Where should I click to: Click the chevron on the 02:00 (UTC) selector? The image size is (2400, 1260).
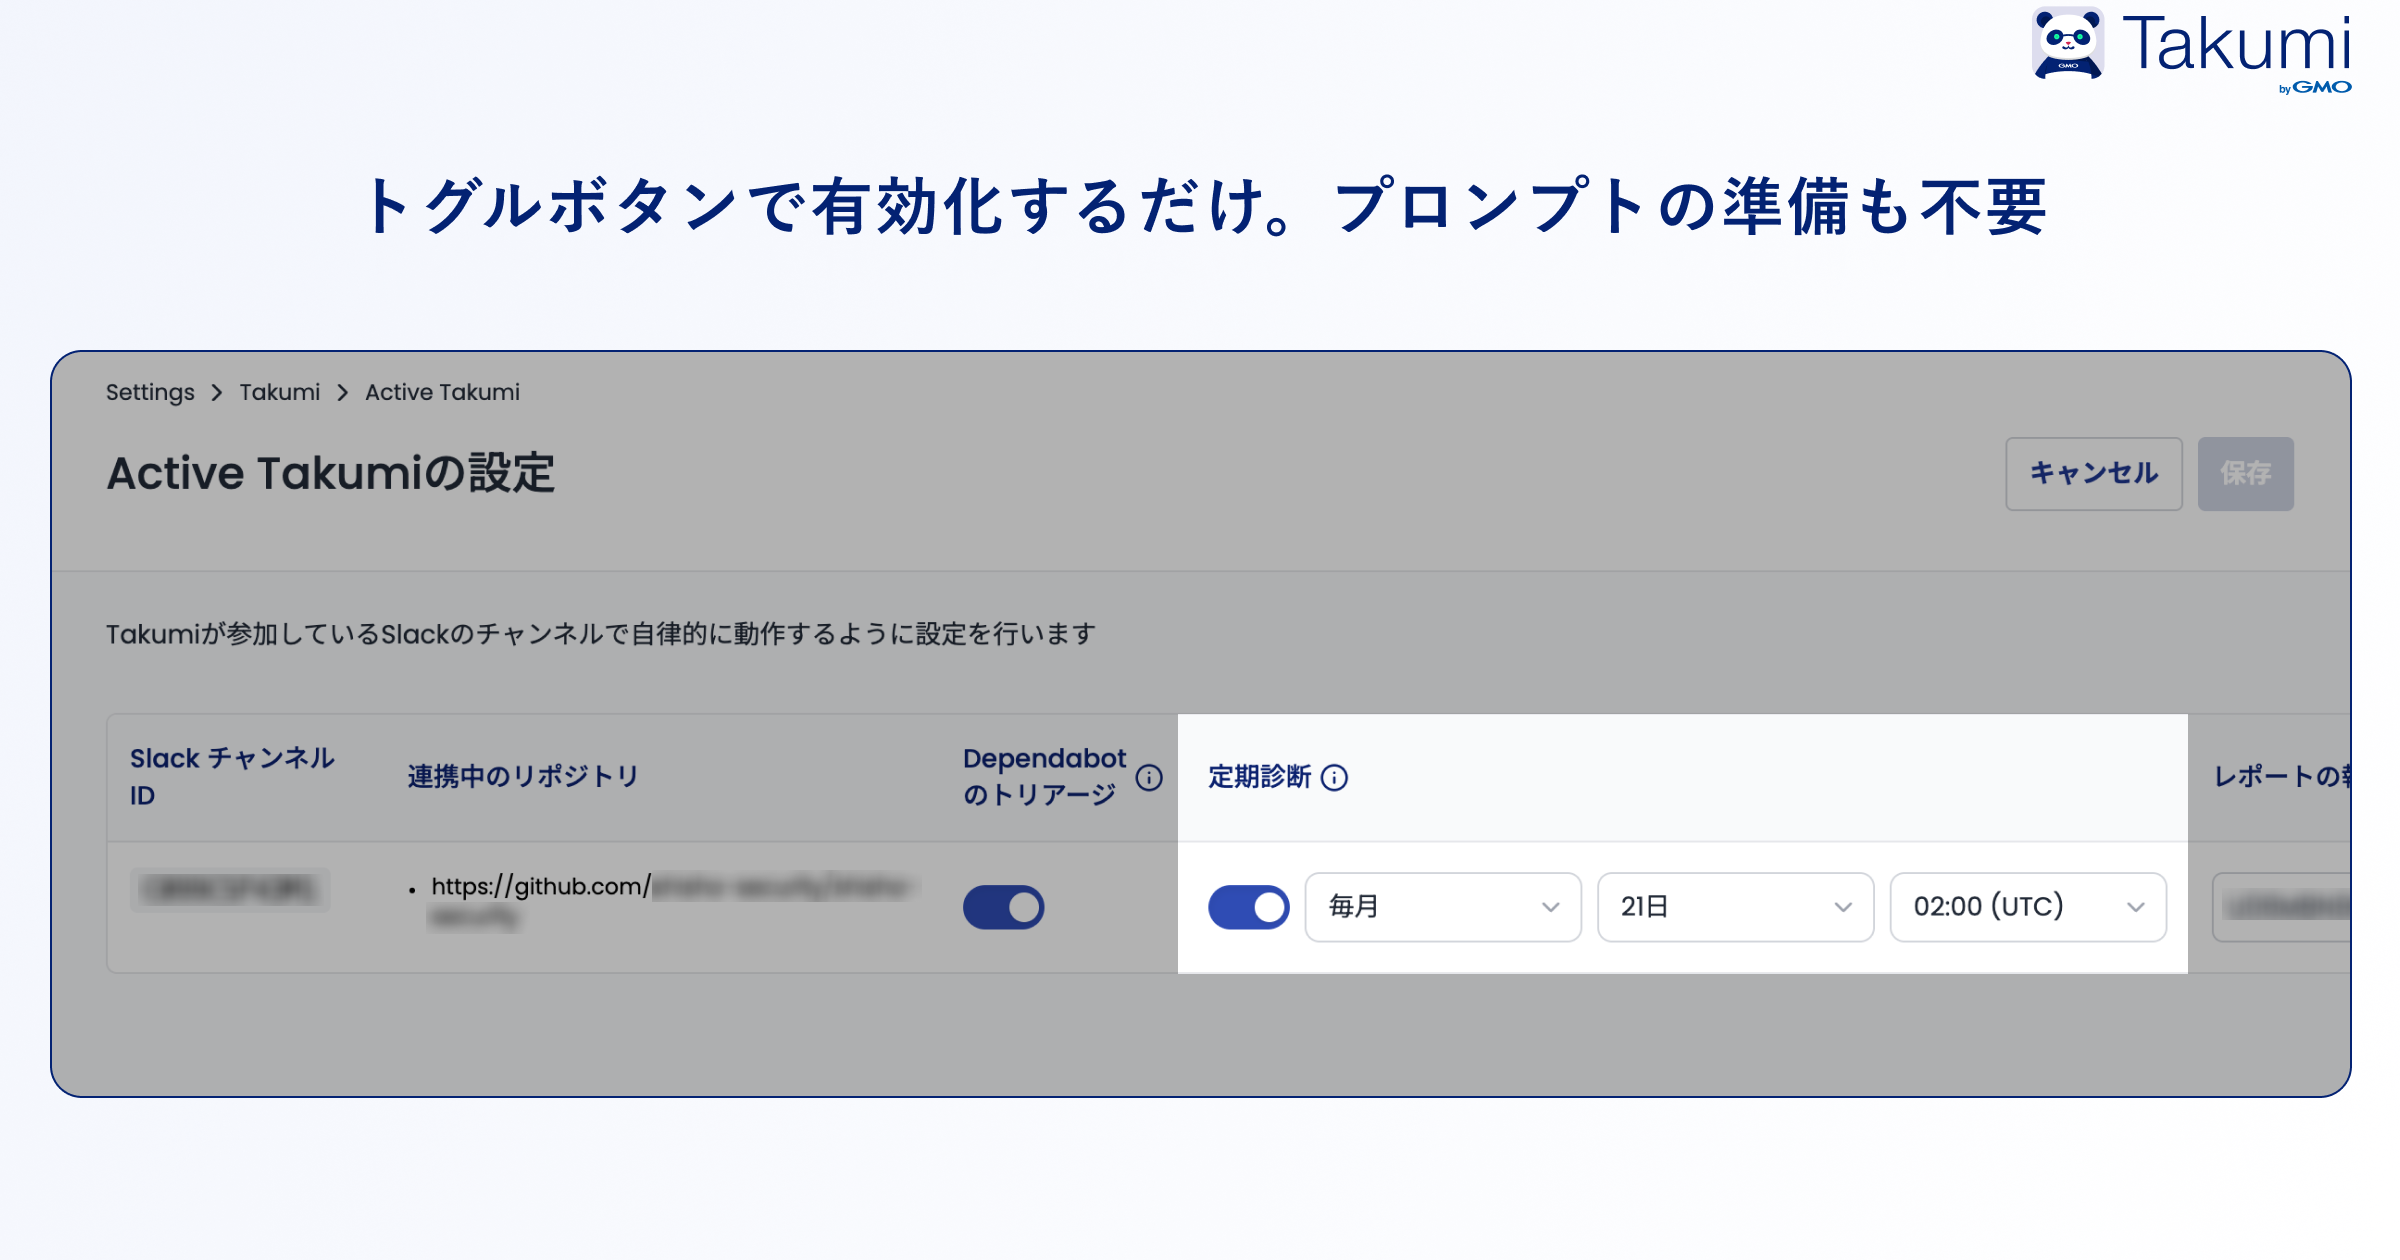coord(2134,907)
